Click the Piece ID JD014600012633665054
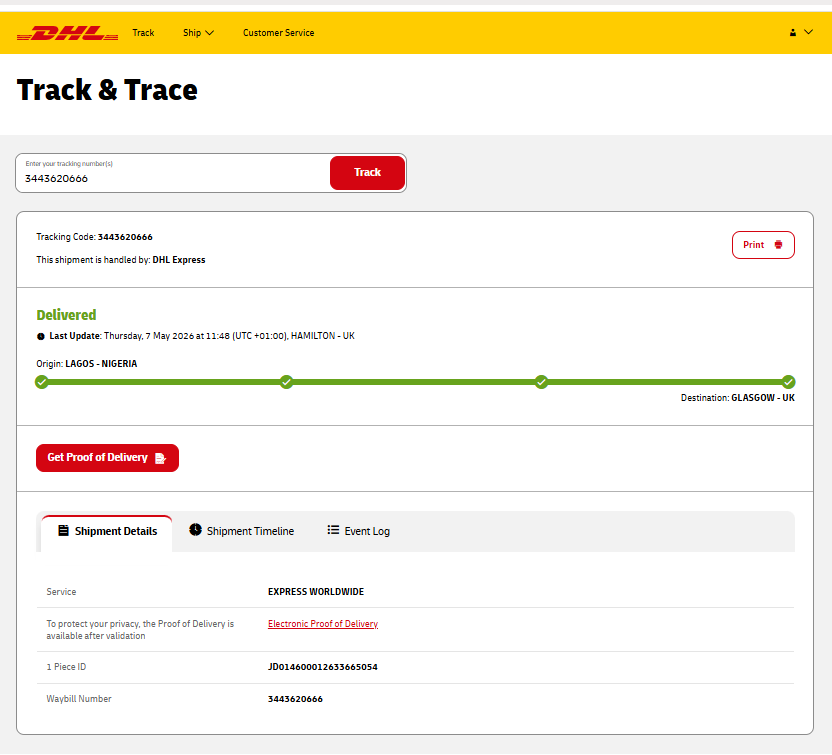 coord(323,667)
